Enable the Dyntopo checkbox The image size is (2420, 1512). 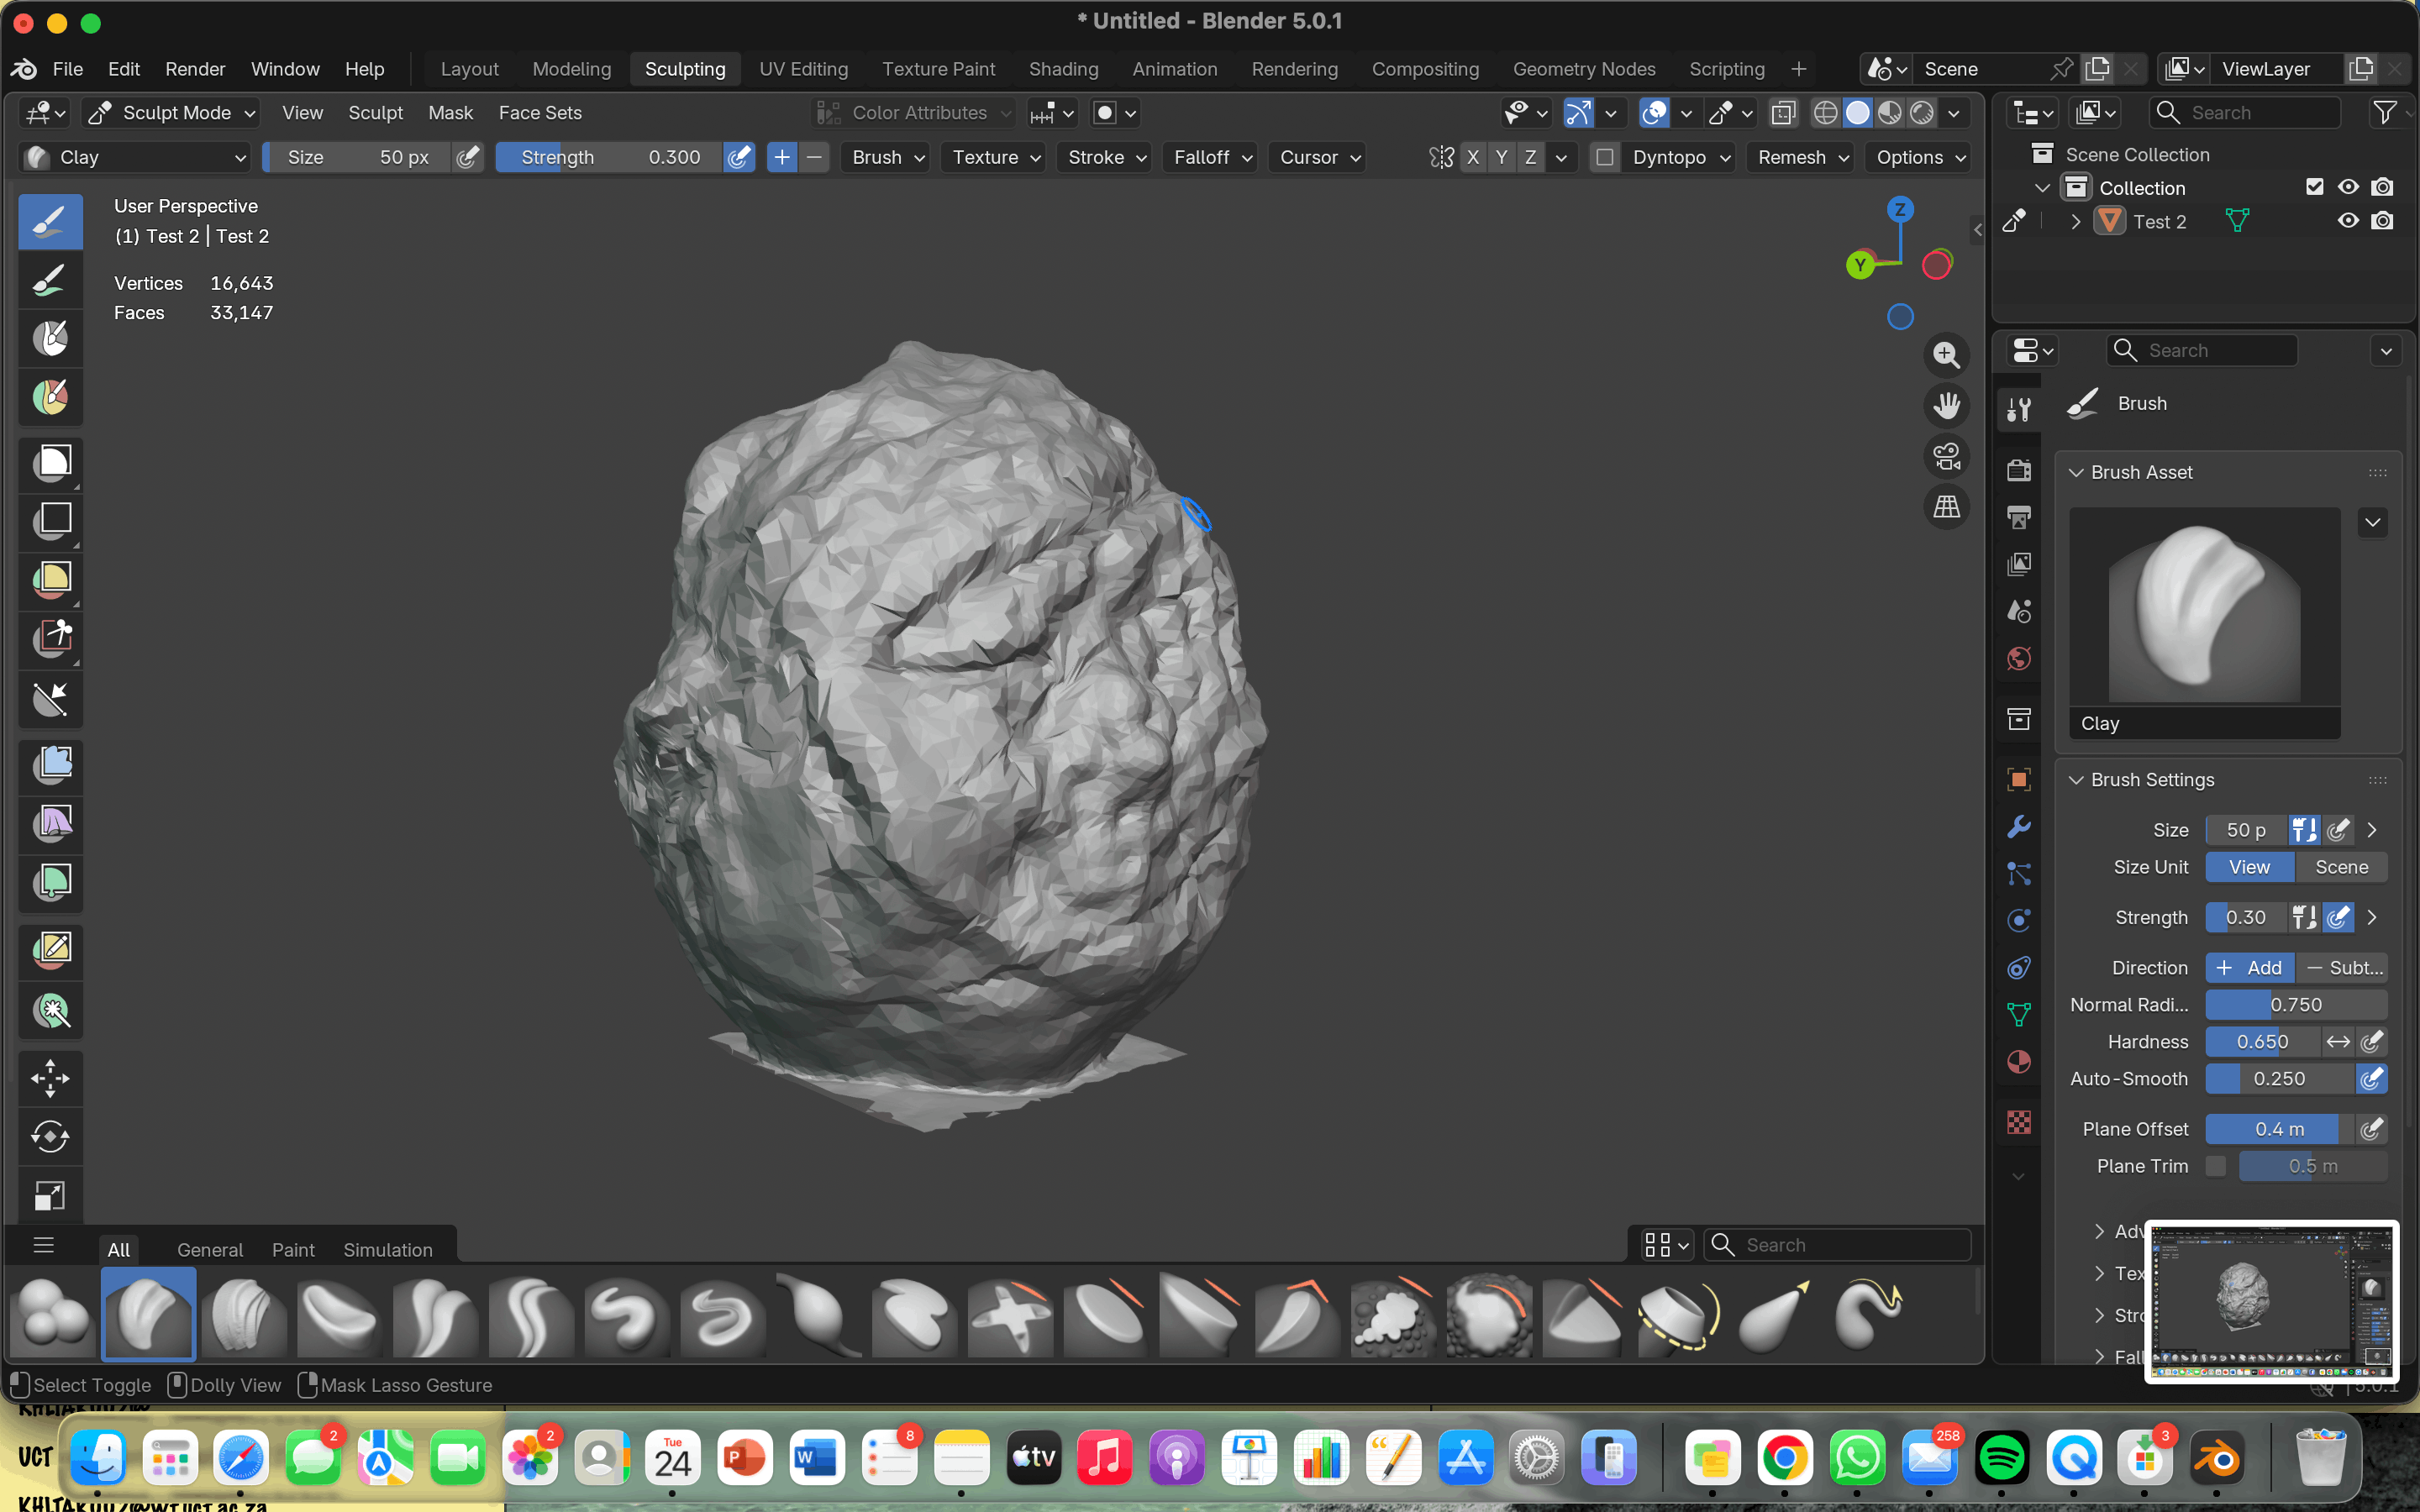[1604, 157]
